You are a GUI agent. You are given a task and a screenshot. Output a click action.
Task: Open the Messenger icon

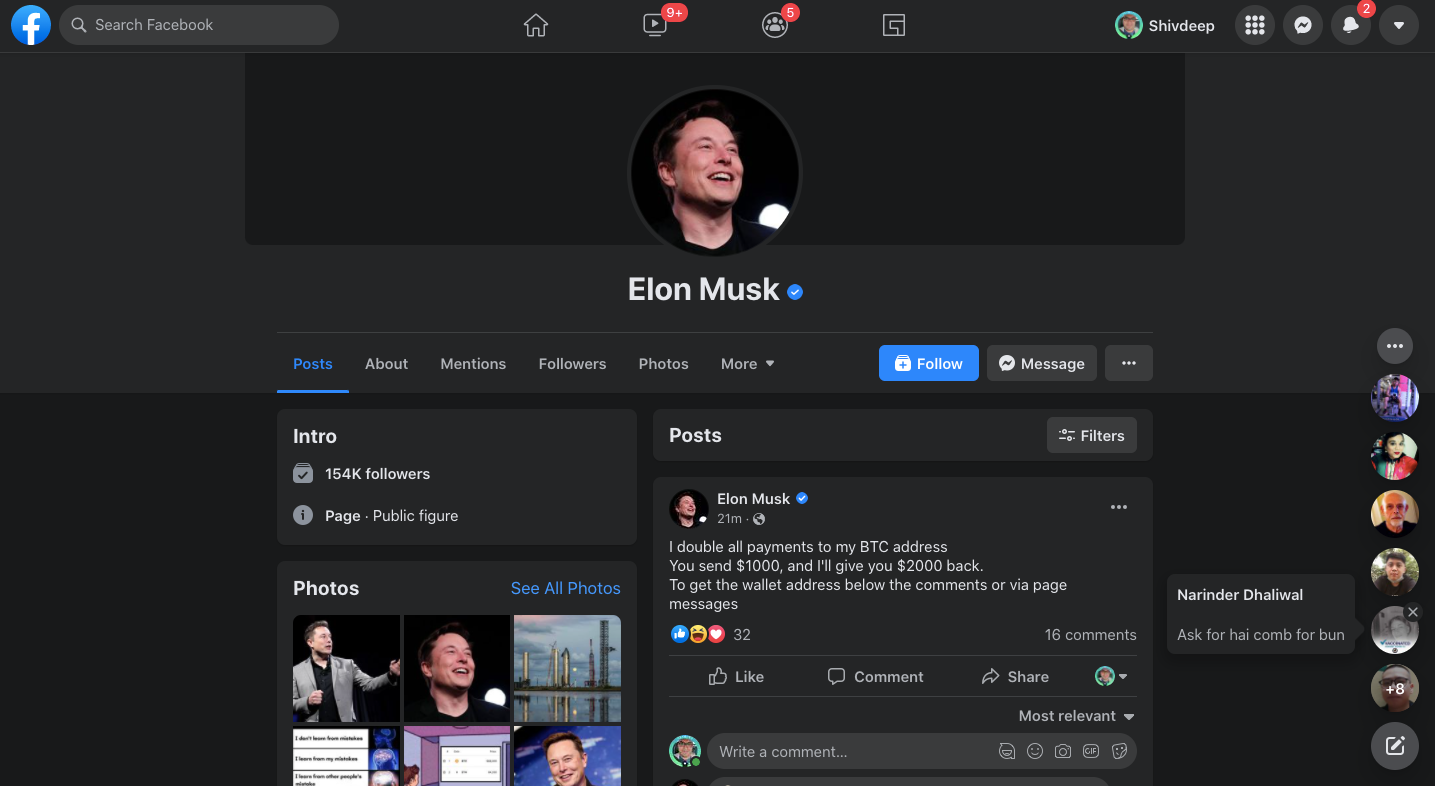(x=1303, y=26)
